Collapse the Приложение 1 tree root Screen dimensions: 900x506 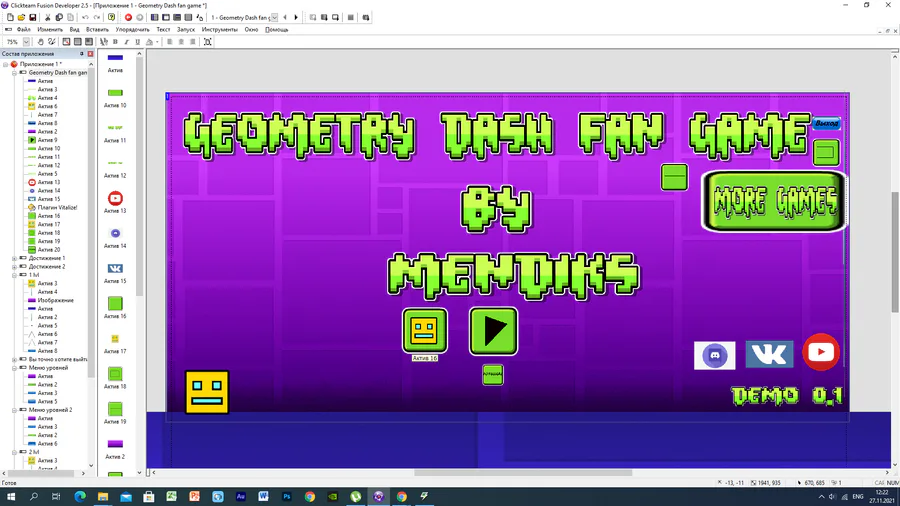coord(6,64)
